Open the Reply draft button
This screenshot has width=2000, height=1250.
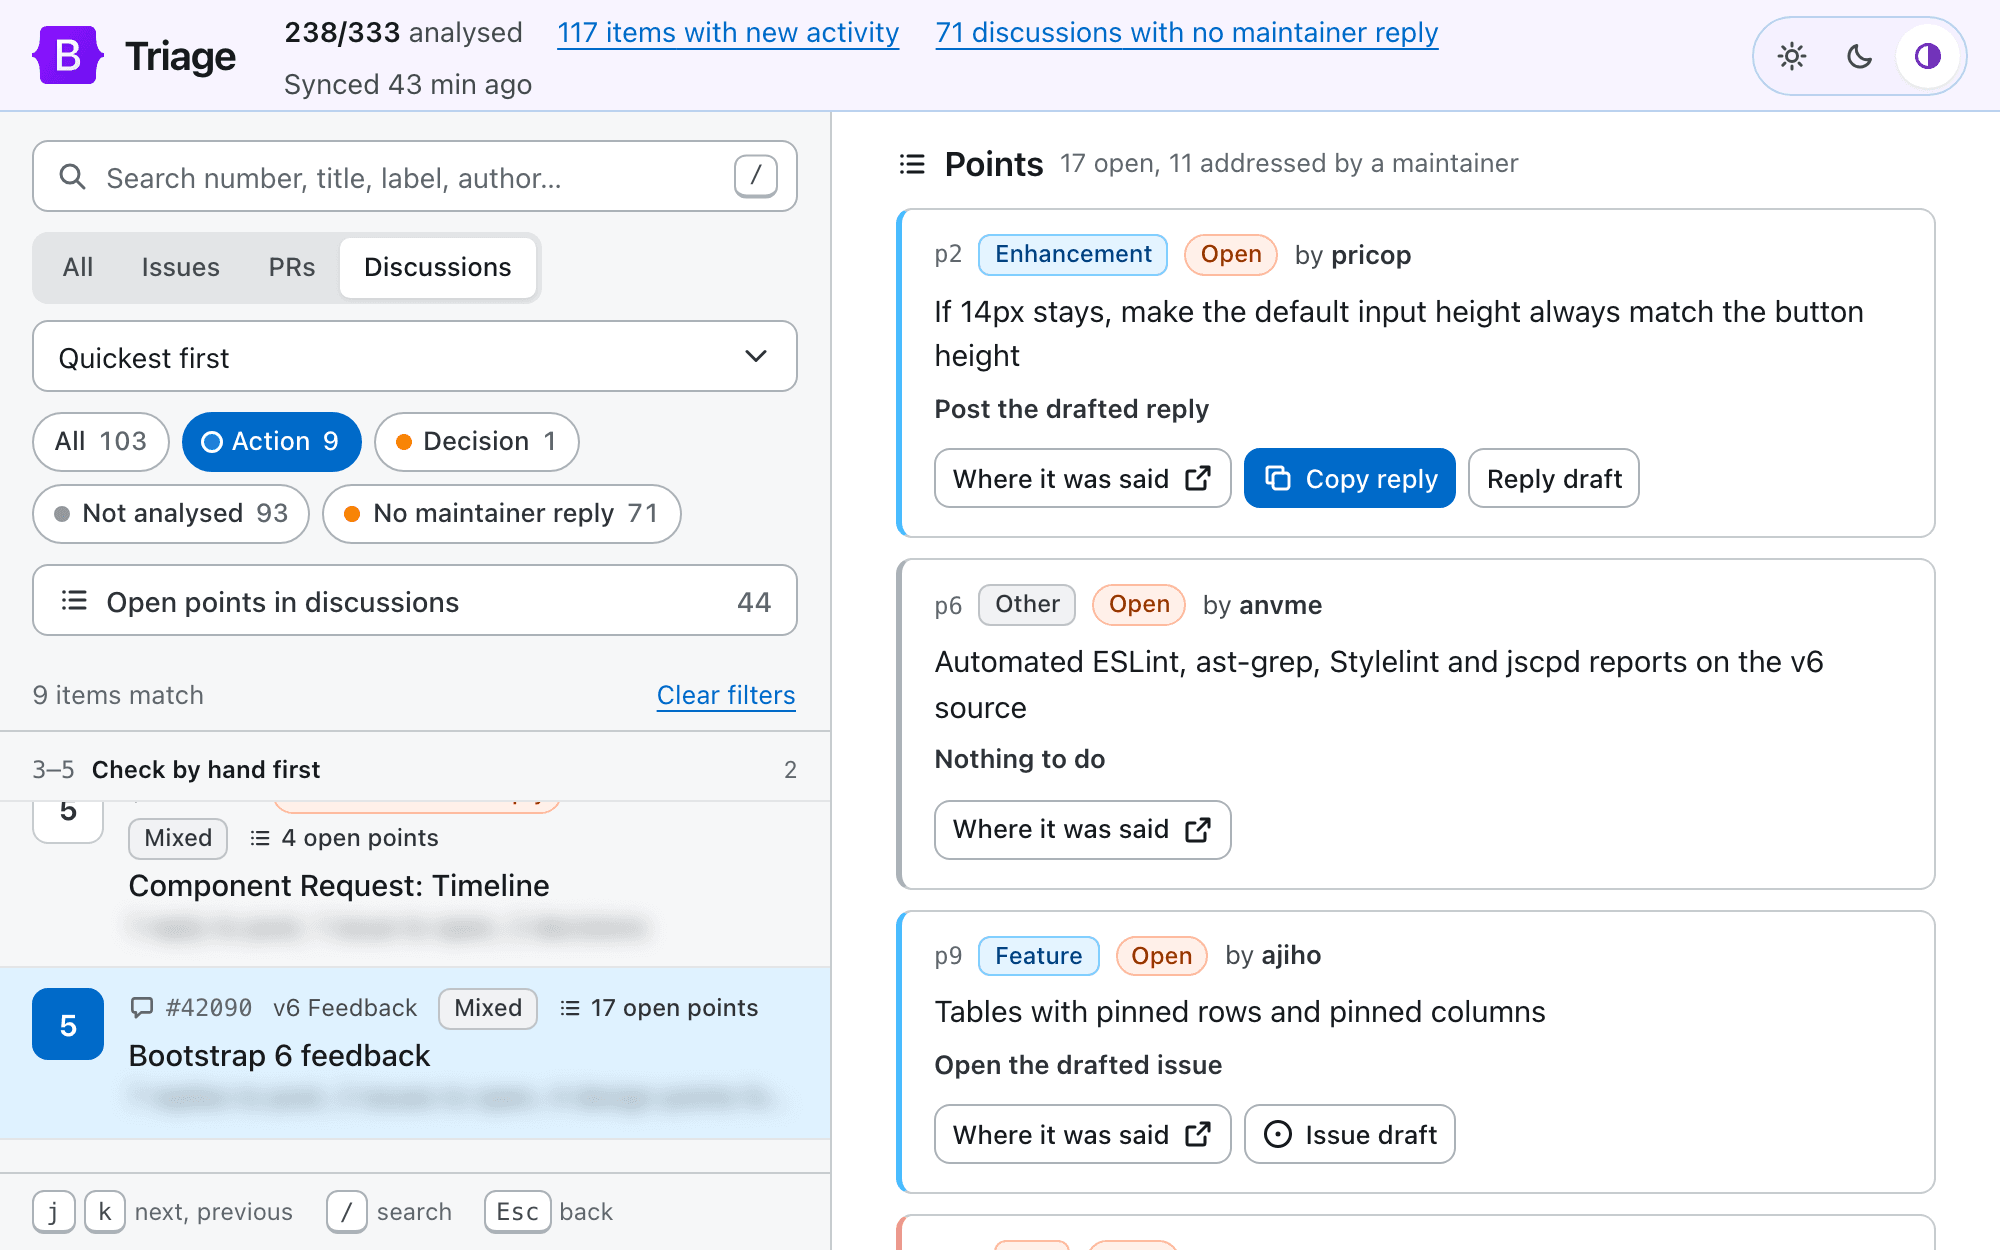[1554, 478]
